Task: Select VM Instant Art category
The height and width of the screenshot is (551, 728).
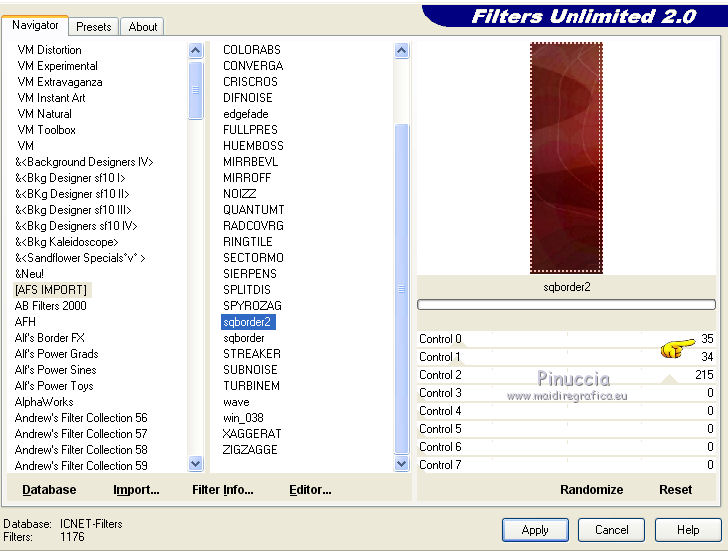Action: click(52, 98)
